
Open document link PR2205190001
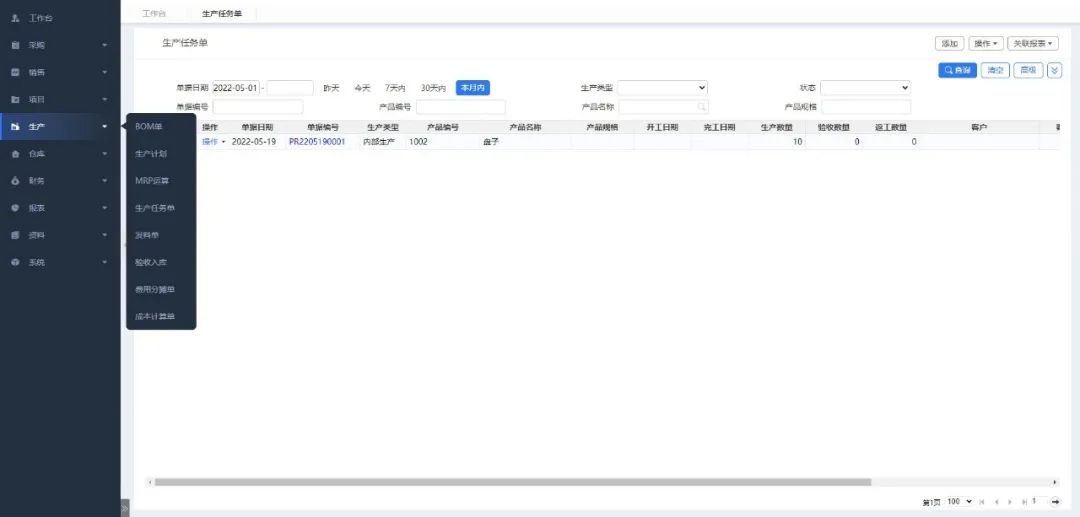coord(317,142)
